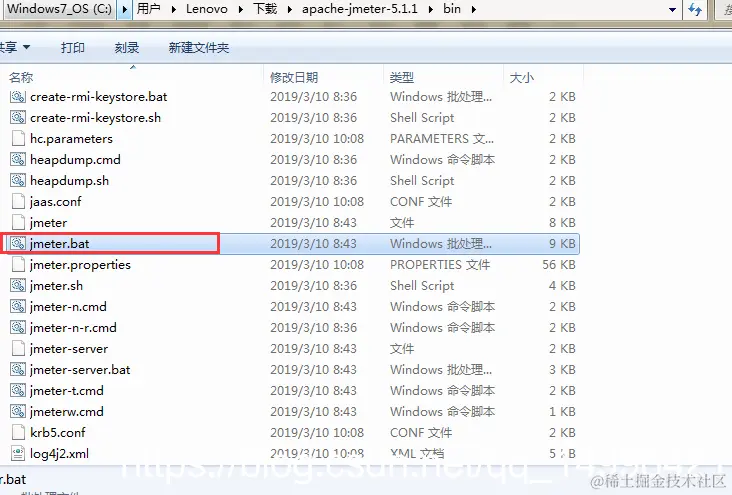Select the file name jmeter.bat

pyautogui.click(x=59, y=244)
